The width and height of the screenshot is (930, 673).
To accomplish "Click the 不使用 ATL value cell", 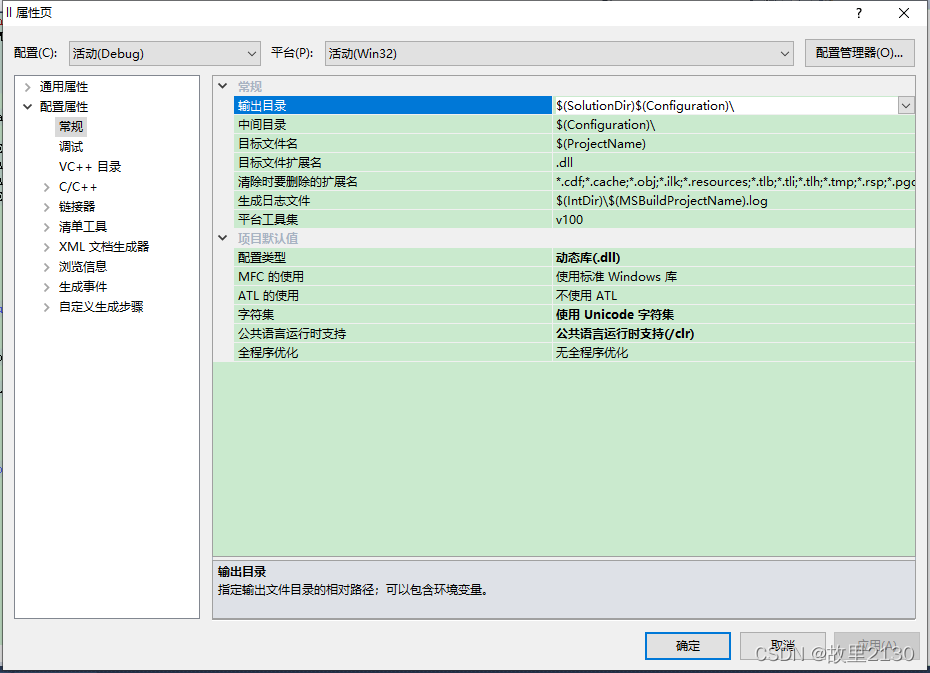I will (x=734, y=295).
